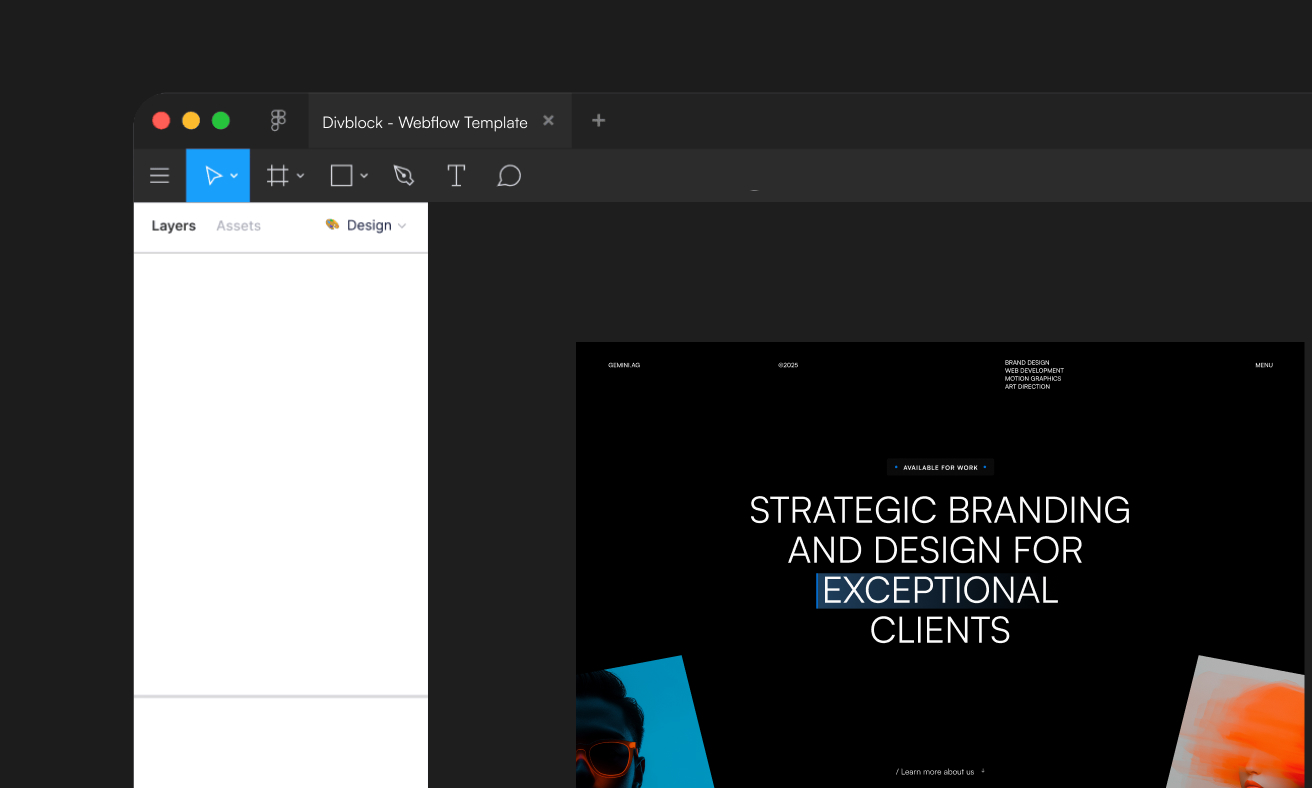Click the ©2025 text in the design
The width and height of the screenshot is (1312, 788).
click(x=788, y=365)
